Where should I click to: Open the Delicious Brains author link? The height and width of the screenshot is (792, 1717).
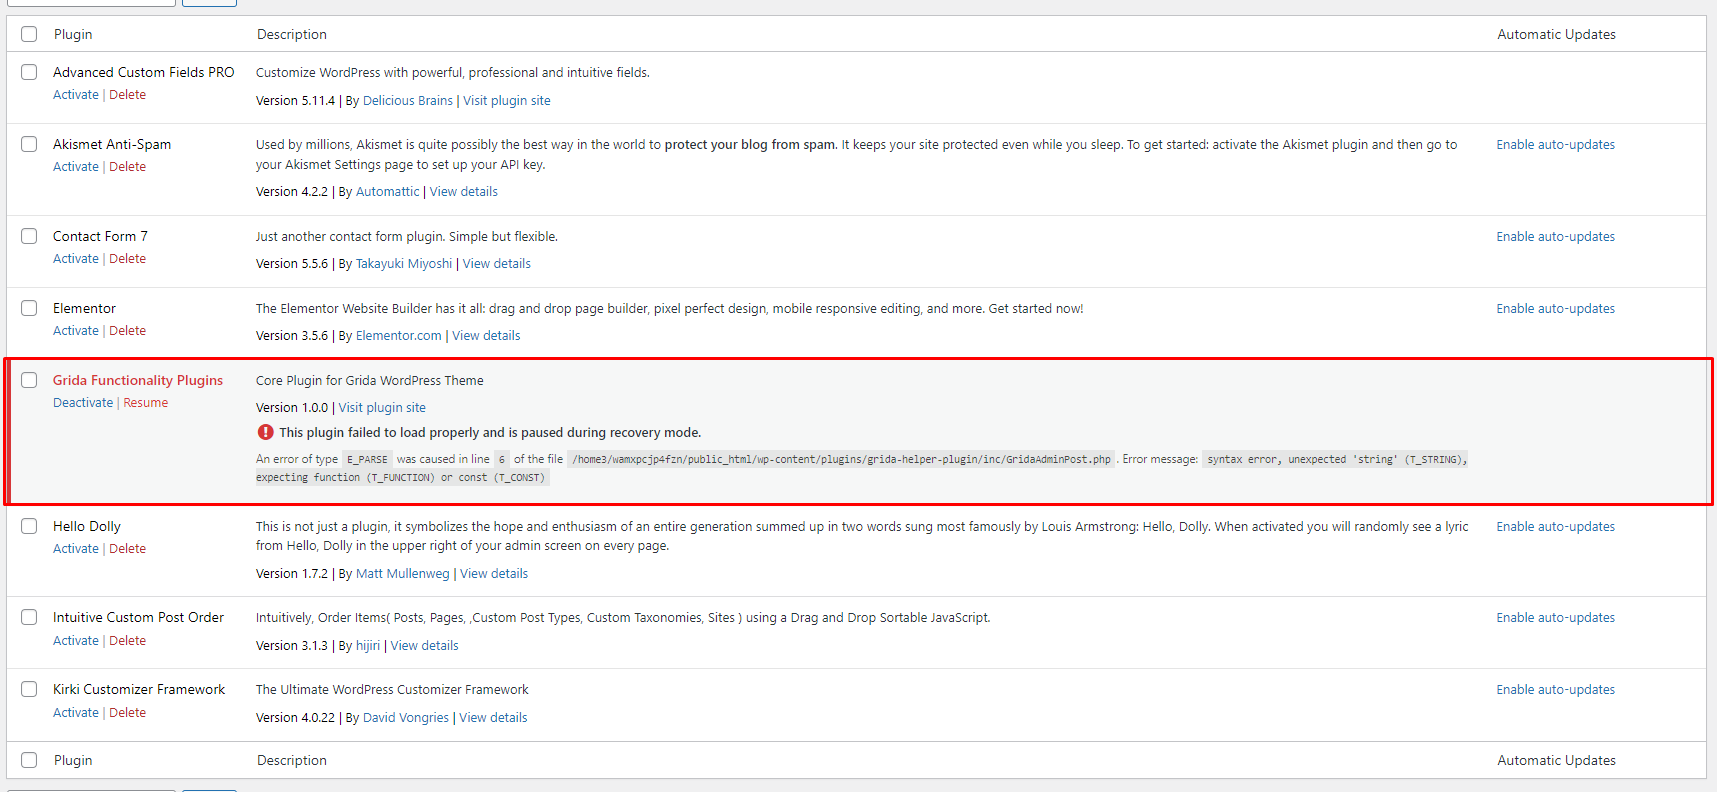[408, 101]
